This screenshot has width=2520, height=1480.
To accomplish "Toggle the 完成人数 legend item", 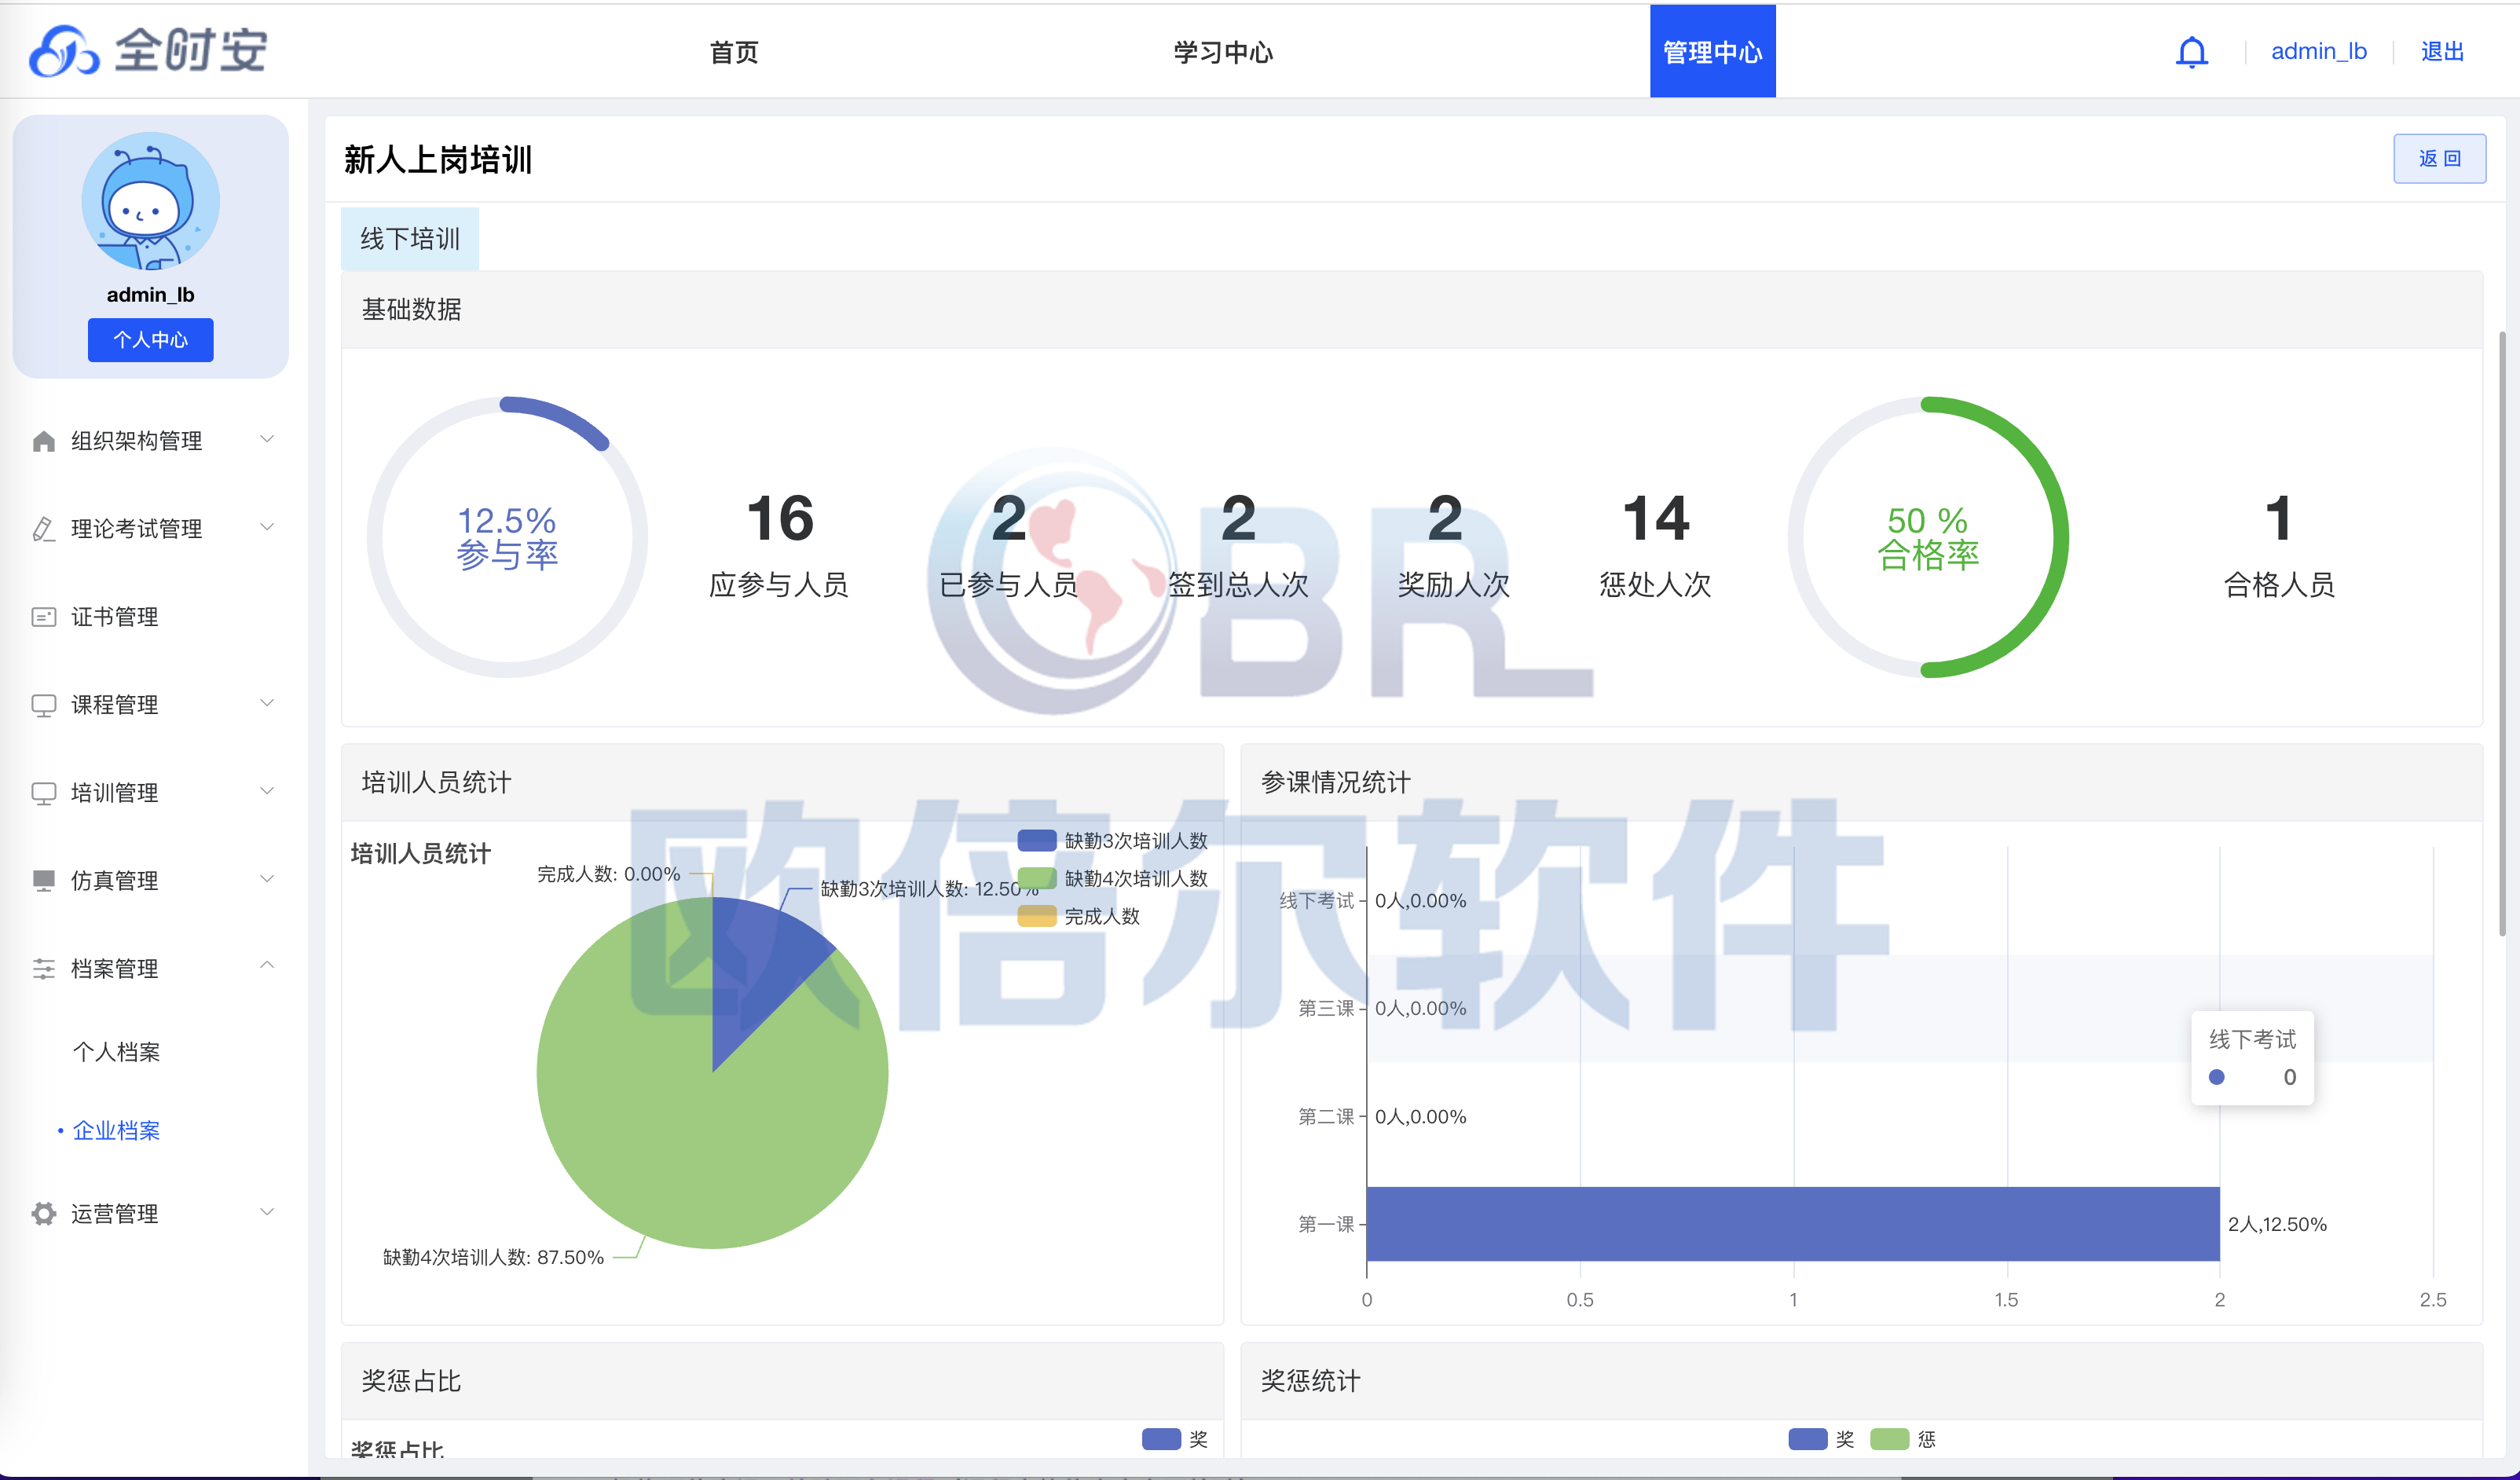I will click(1078, 916).
